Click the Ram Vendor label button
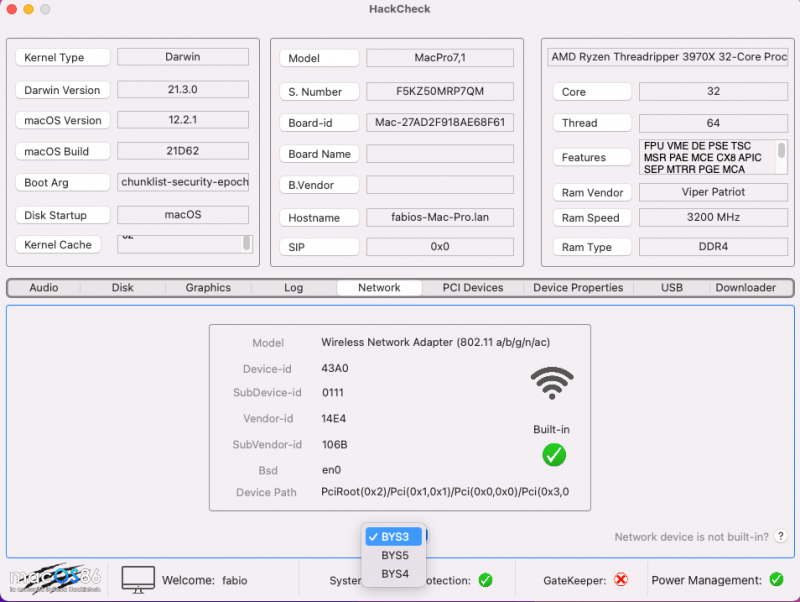The height and width of the screenshot is (602, 800). 592,192
